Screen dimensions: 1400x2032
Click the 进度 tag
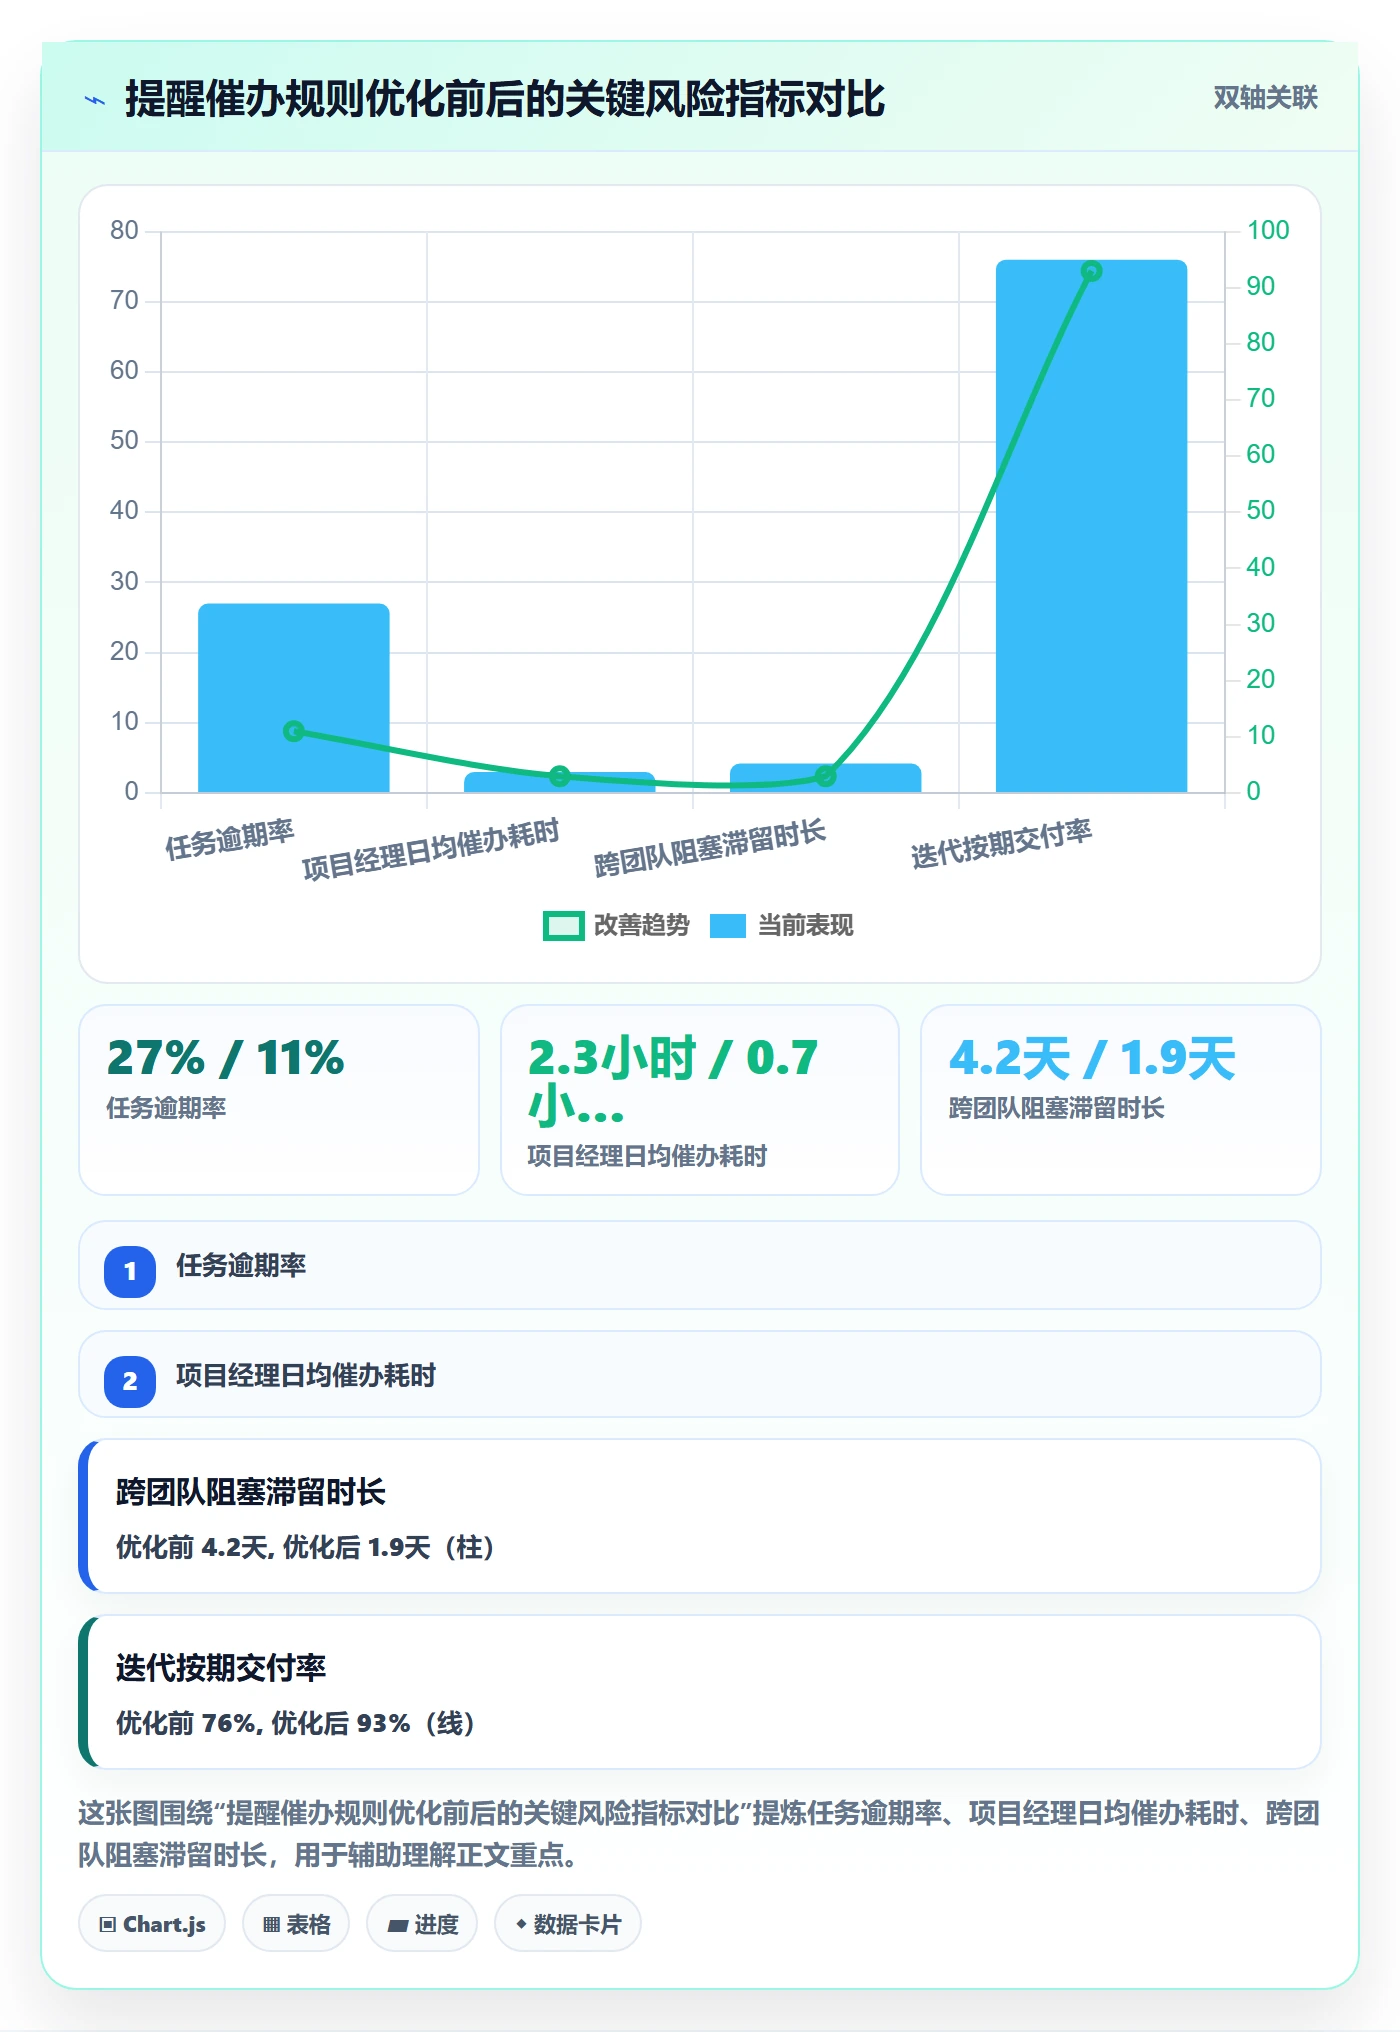[x=422, y=1924]
